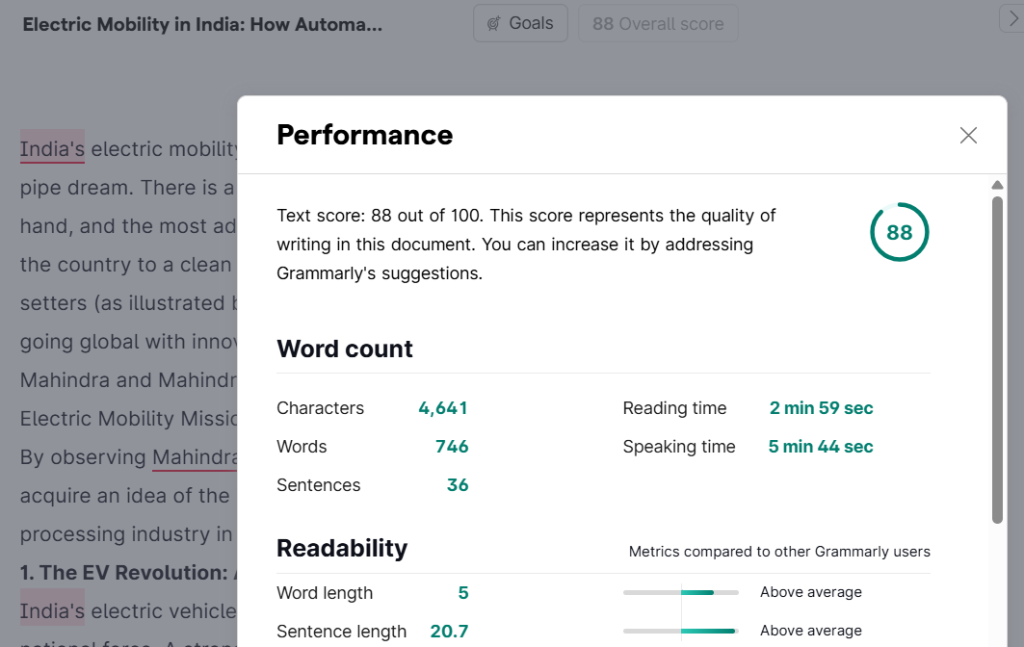
Task: Click the Words count value 746
Action: click(451, 447)
